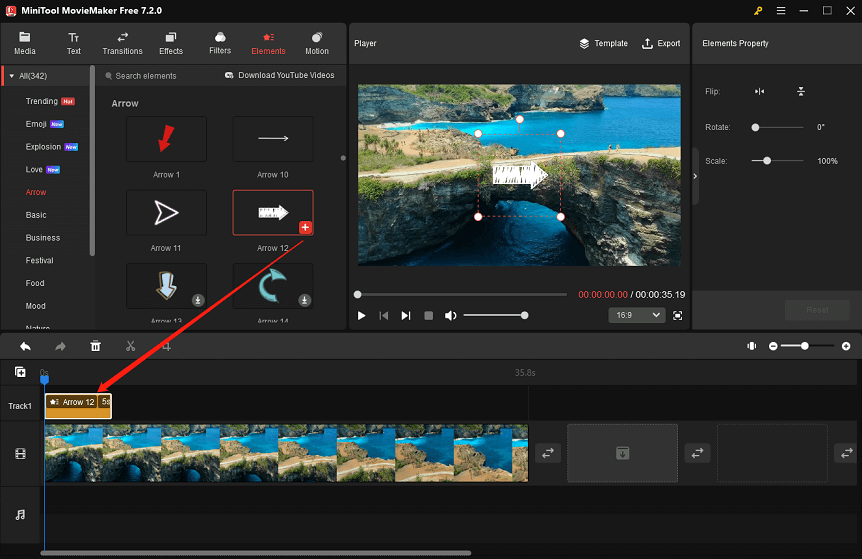
Task: Click the timeline fit-to-zoom icon
Action: coord(752,346)
